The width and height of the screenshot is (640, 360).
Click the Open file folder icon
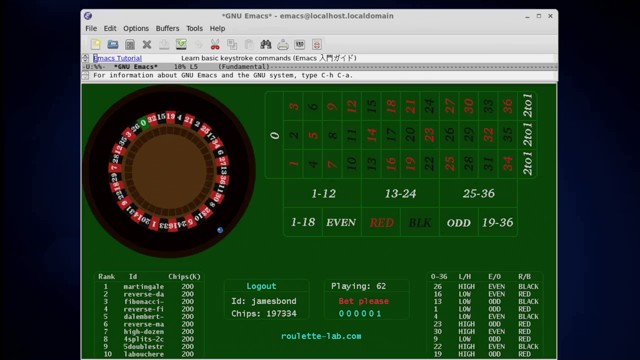coord(113,44)
